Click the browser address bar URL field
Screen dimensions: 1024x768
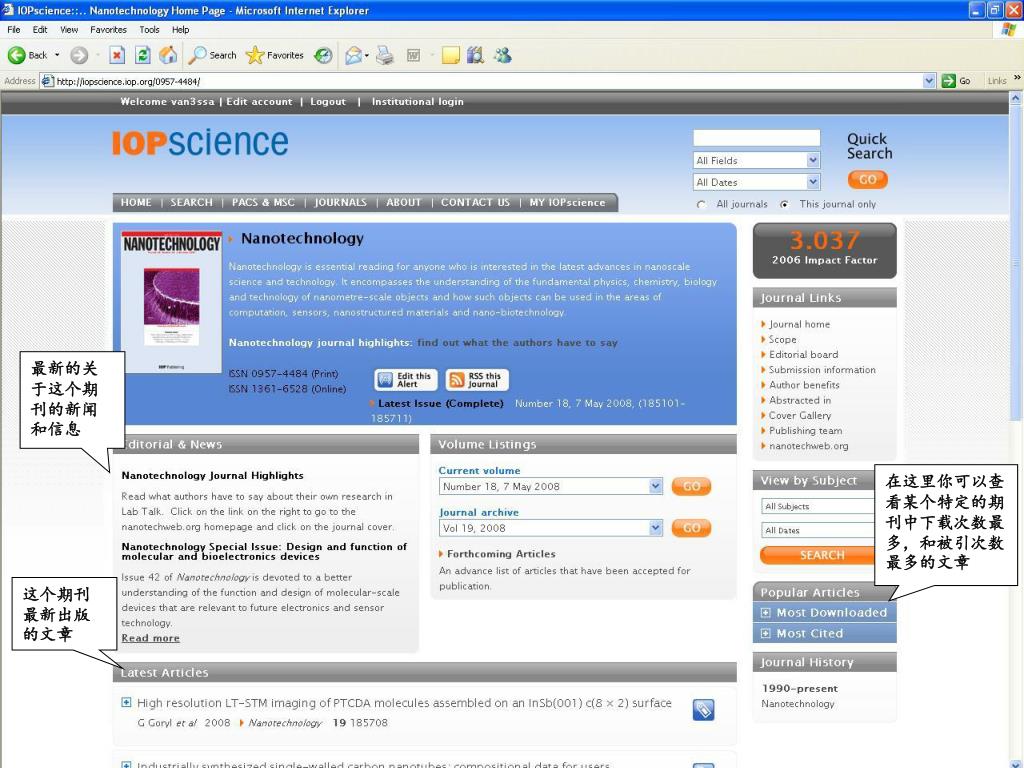(482, 81)
